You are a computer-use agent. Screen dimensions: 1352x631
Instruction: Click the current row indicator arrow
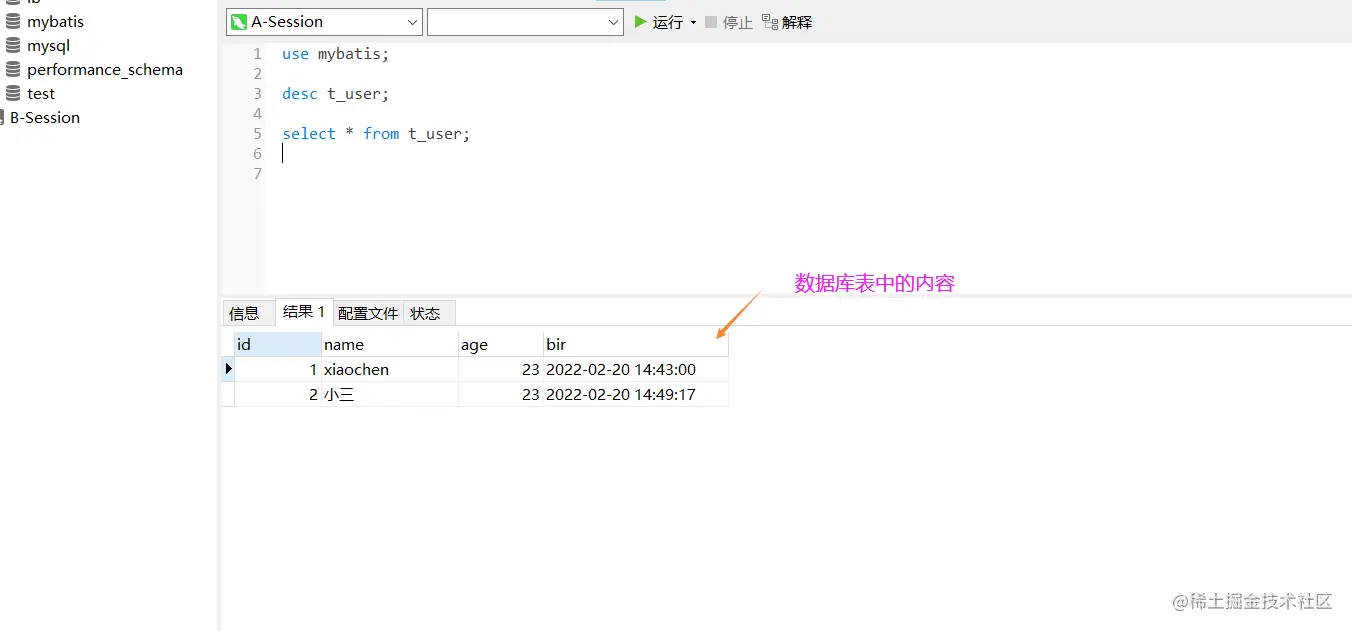[228, 369]
